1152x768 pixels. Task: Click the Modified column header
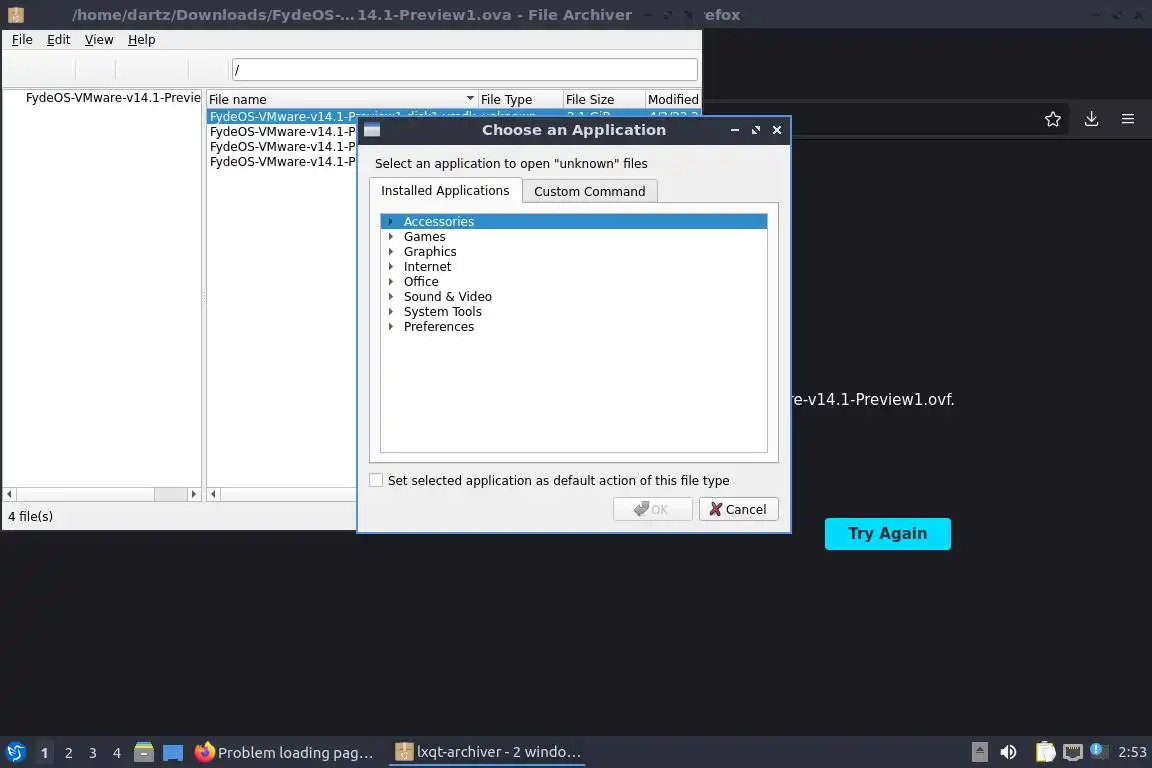click(x=673, y=99)
